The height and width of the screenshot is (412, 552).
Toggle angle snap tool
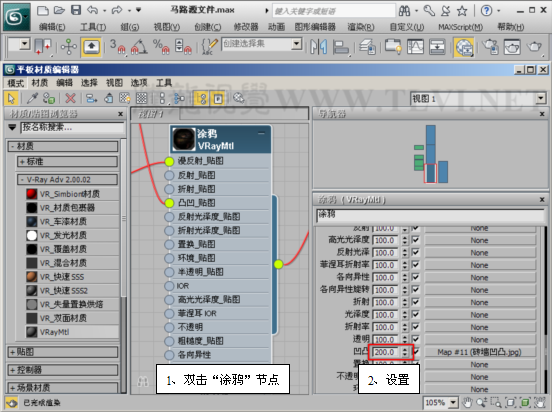point(139,47)
